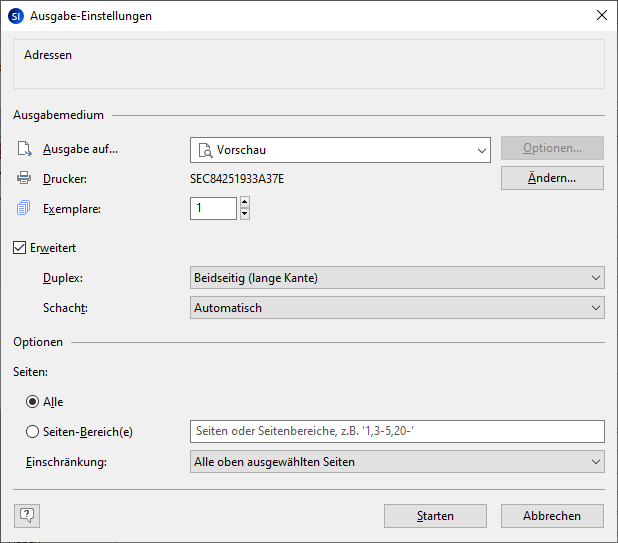Image resolution: width=618 pixels, height=543 pixels.
Task: Open help via the question mark icon
Action: 27,516
